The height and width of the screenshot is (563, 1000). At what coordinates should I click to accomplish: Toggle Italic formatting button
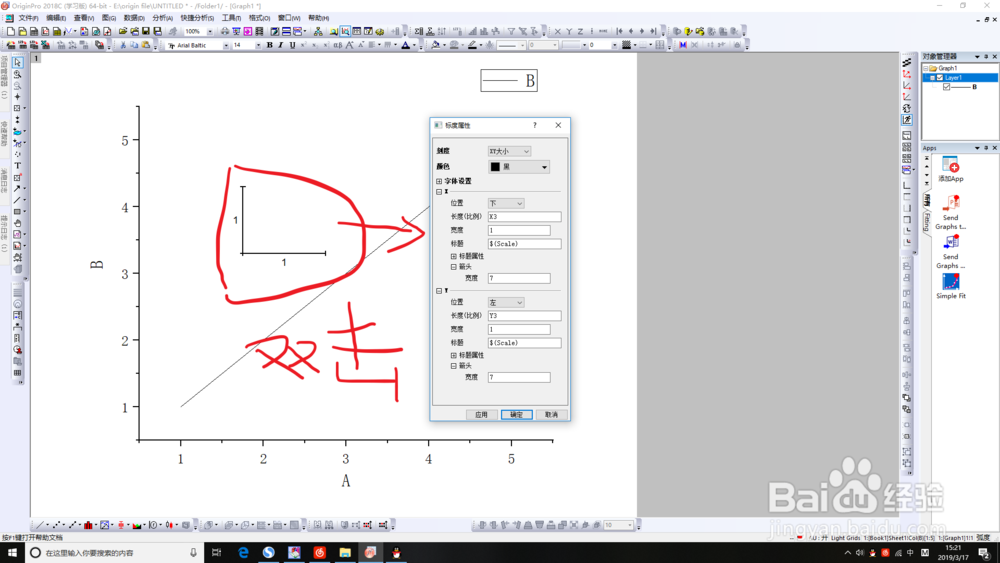pos(281,45)
